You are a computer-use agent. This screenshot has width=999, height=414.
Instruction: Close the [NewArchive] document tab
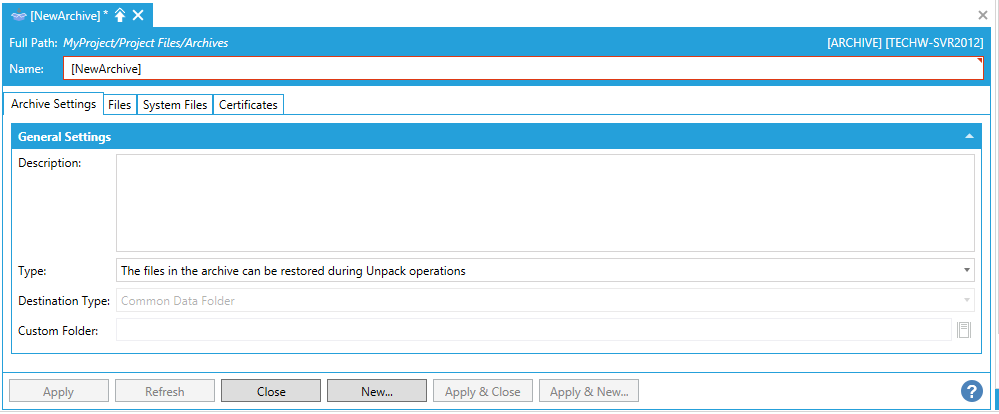[x=138, y=15]
